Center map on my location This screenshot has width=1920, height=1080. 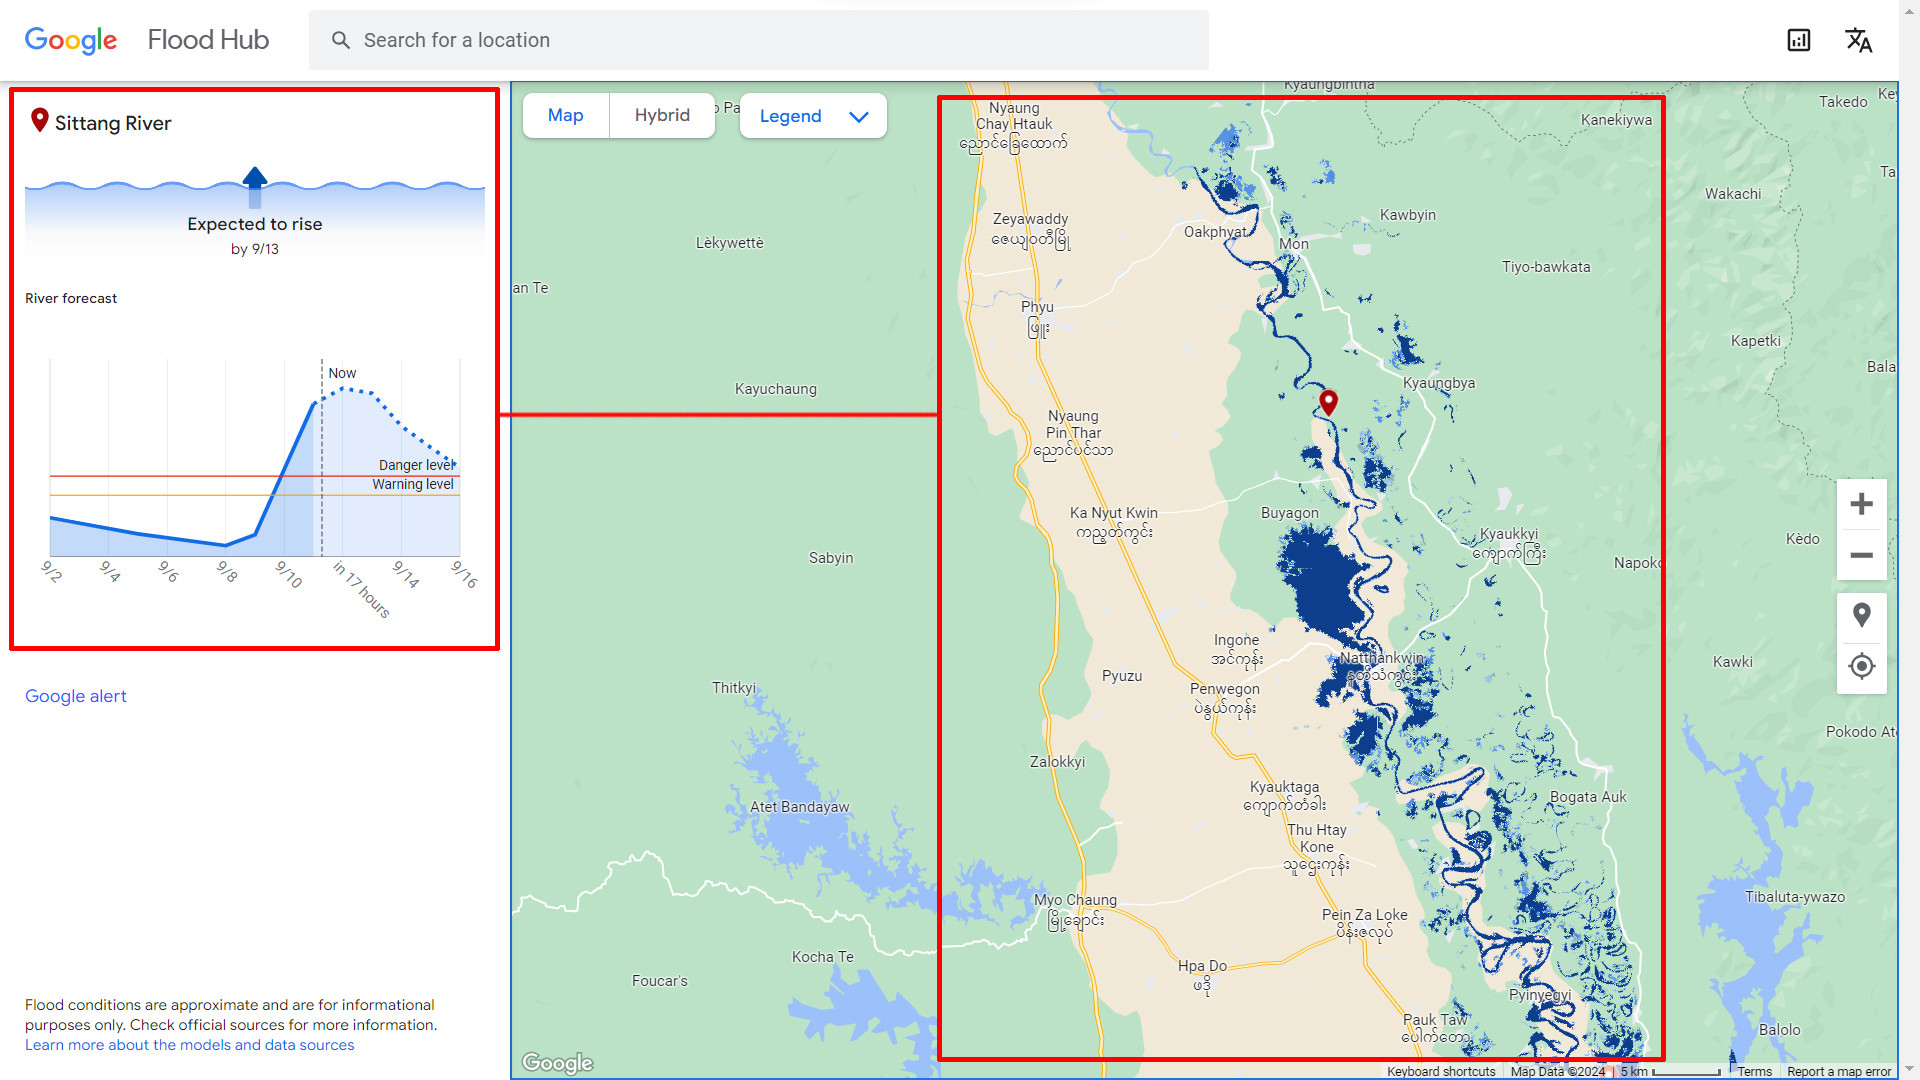click(x=1862, y=666)
